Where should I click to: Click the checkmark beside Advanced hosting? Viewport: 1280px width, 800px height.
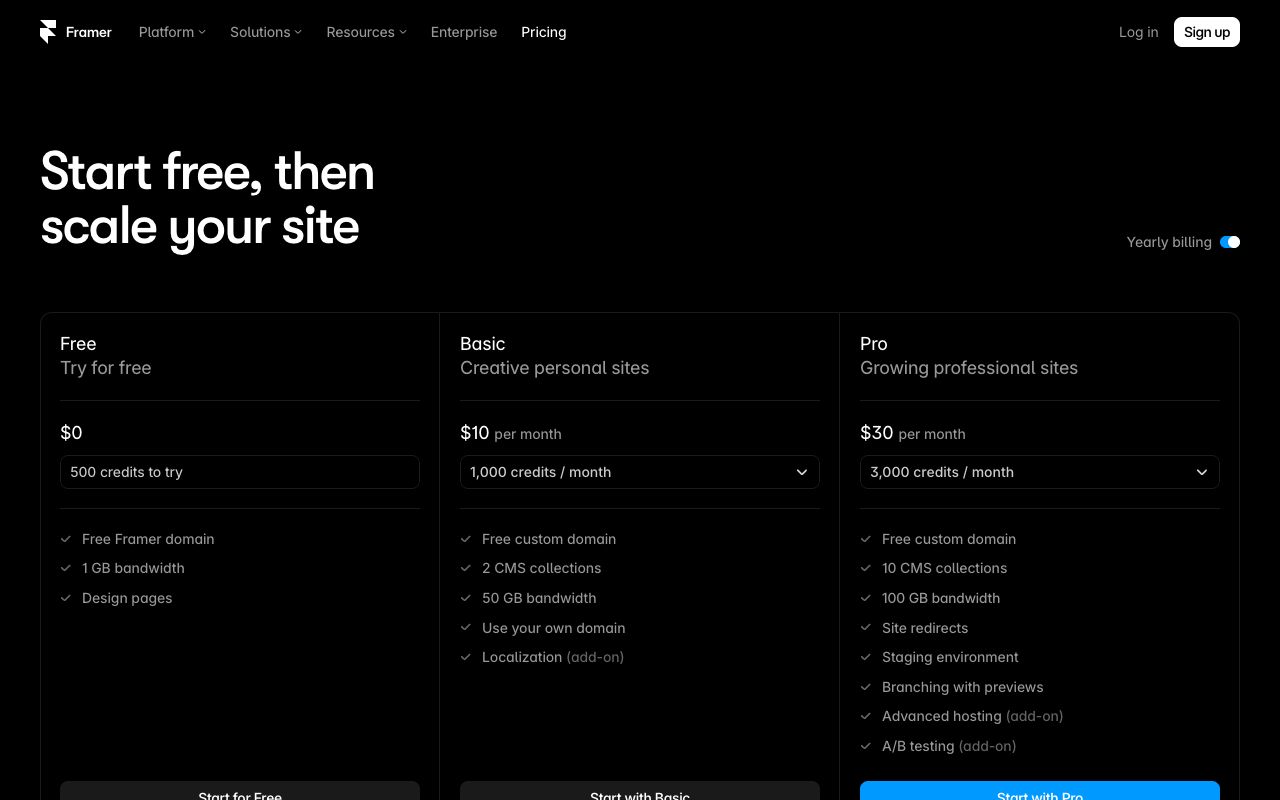point(866,716)
